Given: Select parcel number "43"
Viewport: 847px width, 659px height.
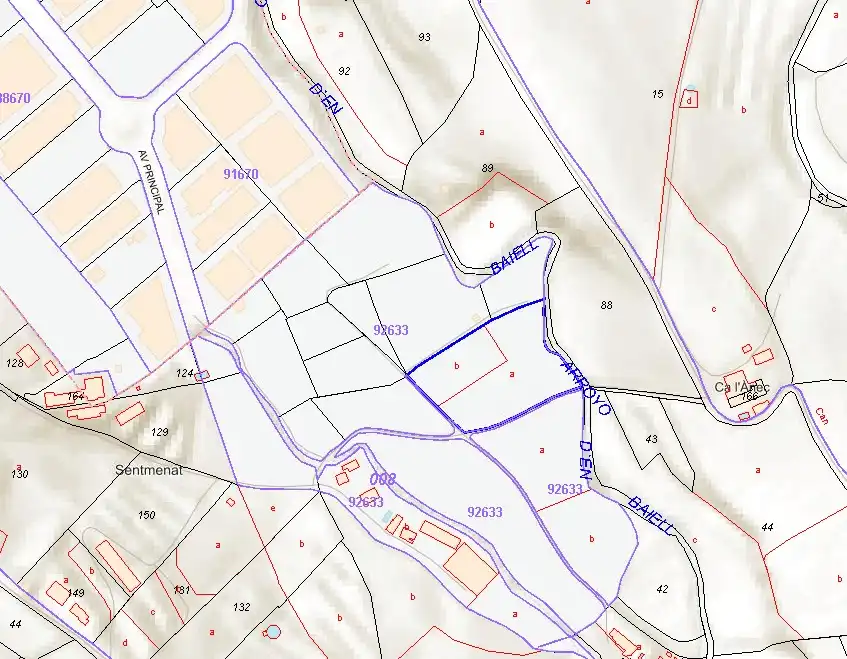Looking at the screenshot, I should [x=652, y=439].
